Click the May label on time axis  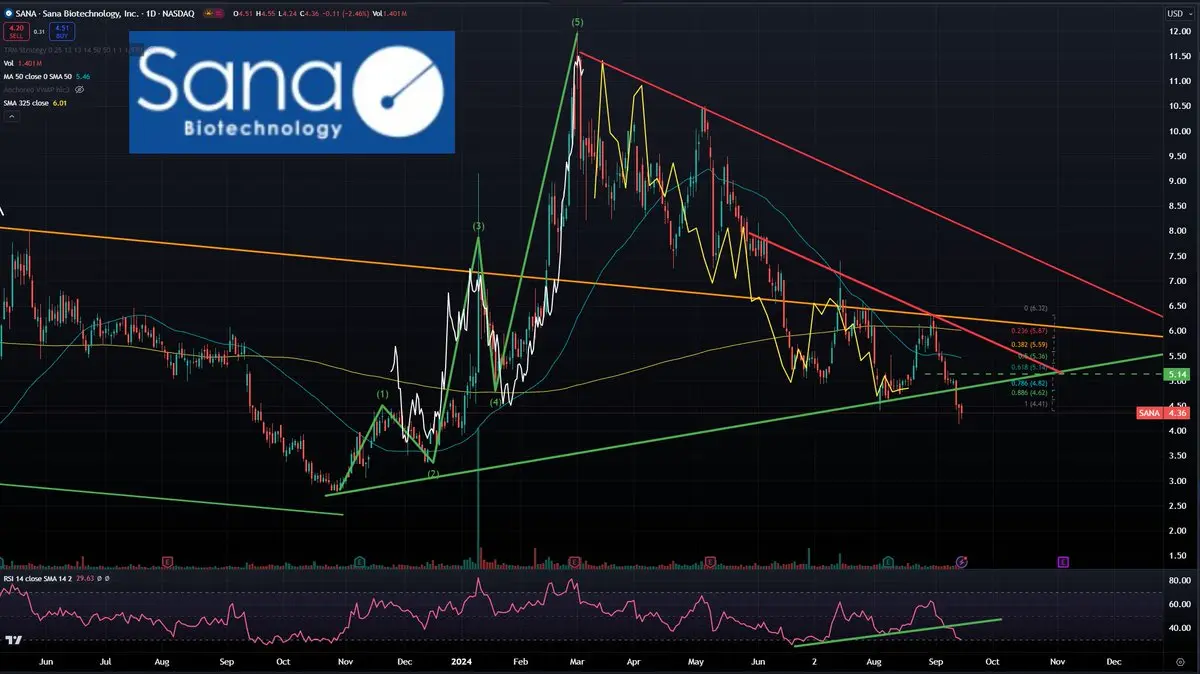pos(697,662)
